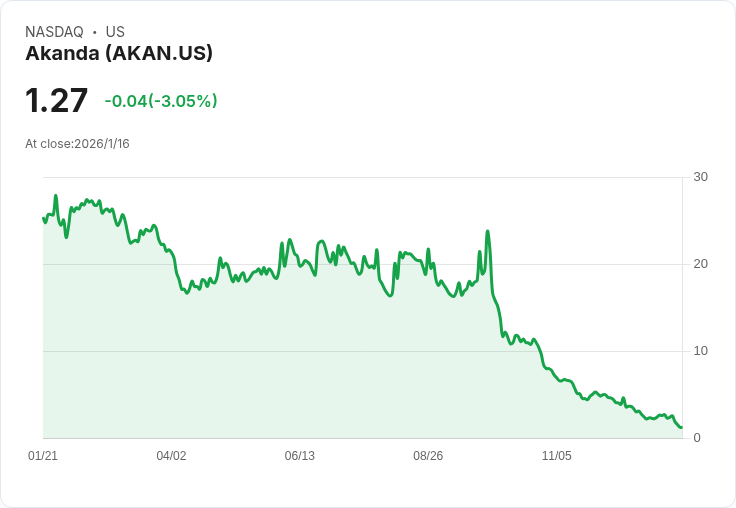Image resolution: width=736 pixels, height=508 pixels.
Task: Select the NASDAQ exchange label
Action: click(54, 32)
